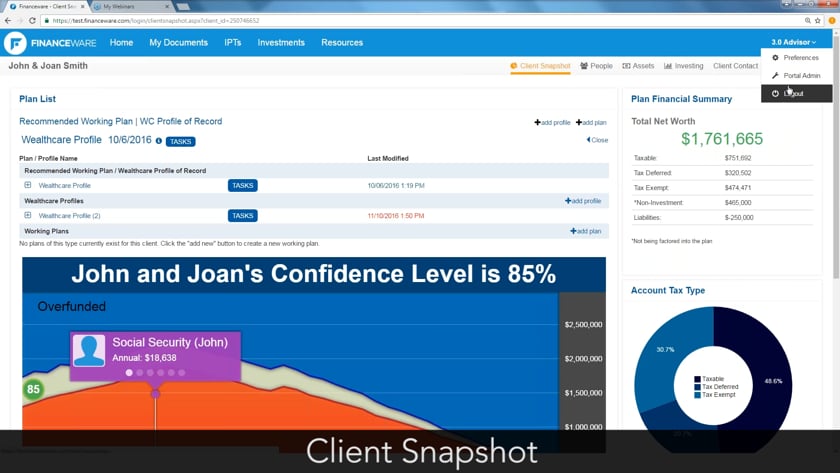Select the first carousel dot in Social Security card
The width and height of the screenshot is (840, 473).
pyautogui.click(x=129, y=372)
